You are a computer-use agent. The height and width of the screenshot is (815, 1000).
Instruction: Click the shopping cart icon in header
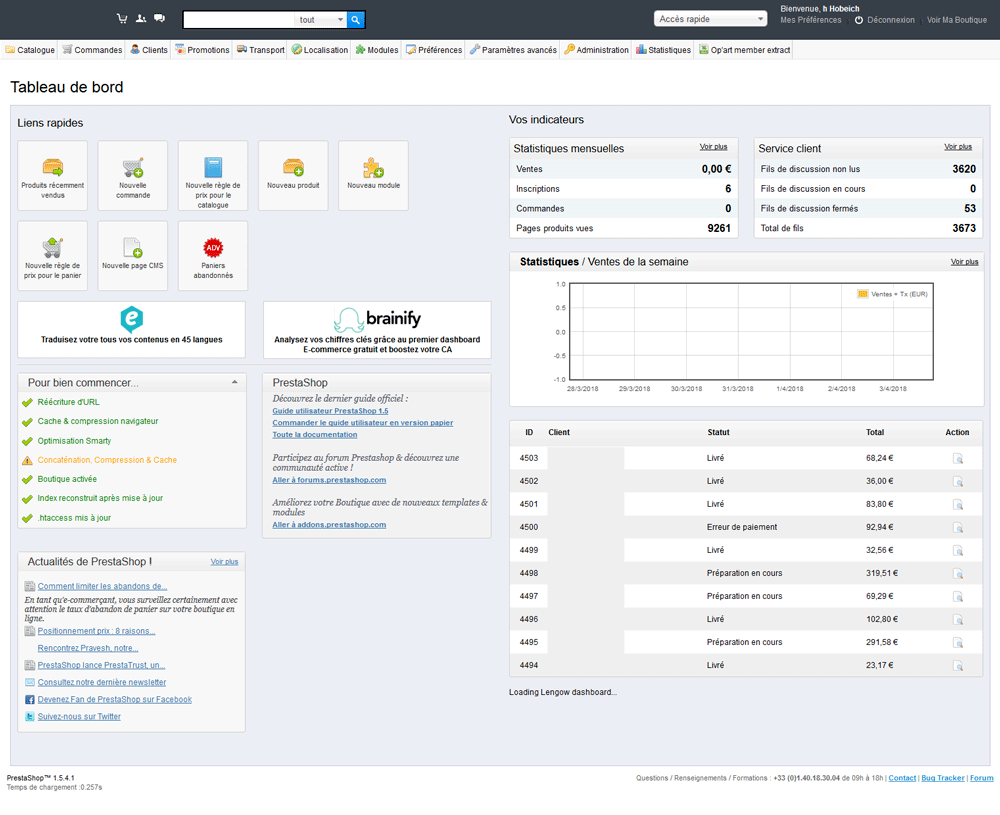(122, 18)
